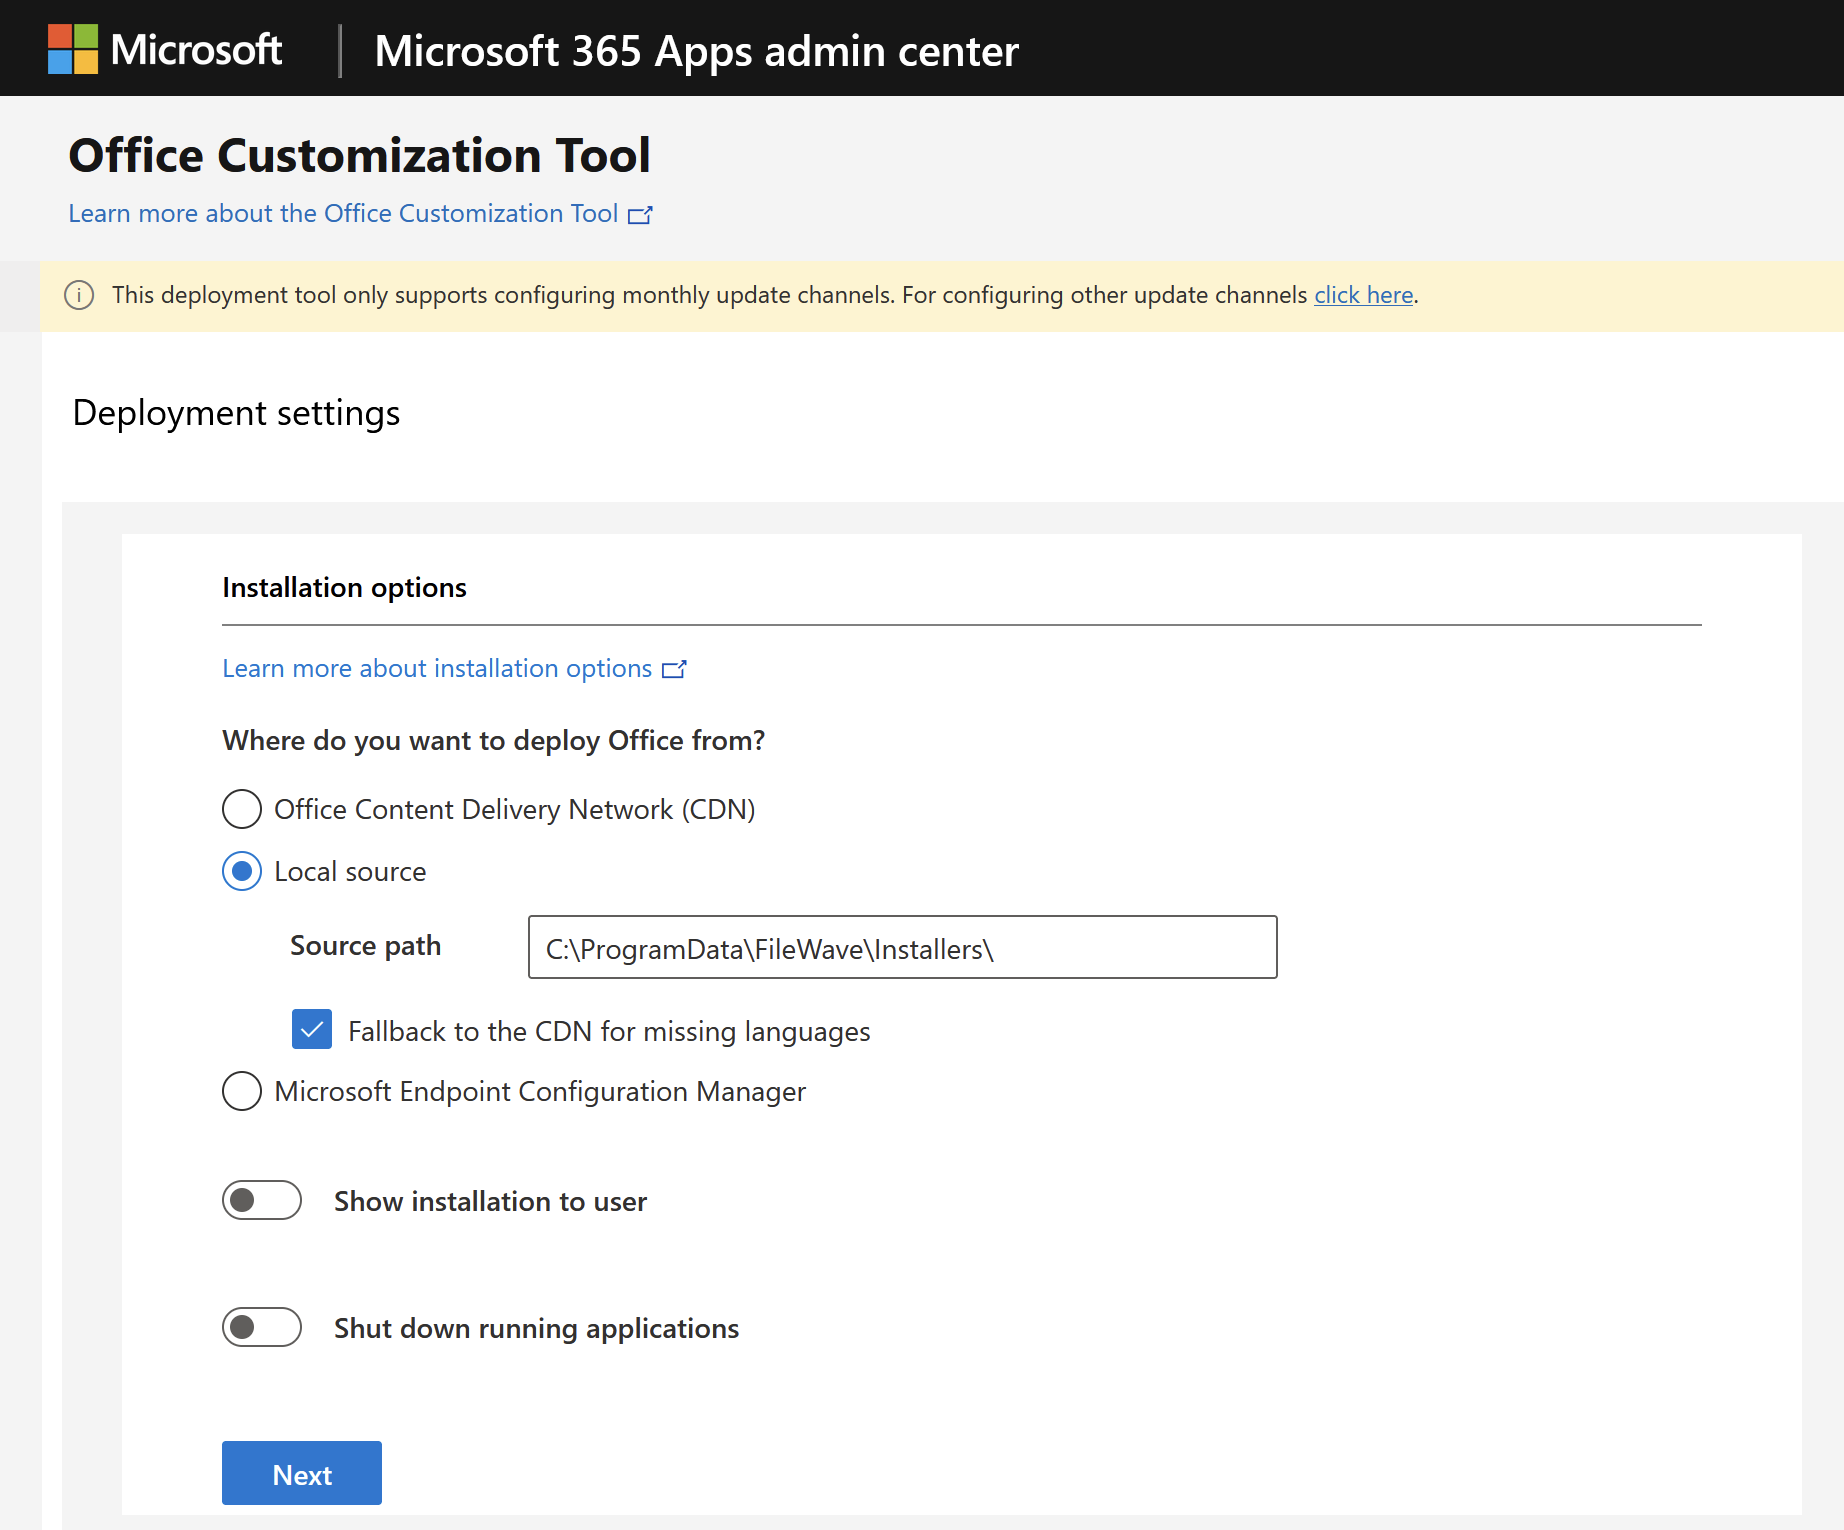1844x1530 pixels.
Task: Click the Source path input field
Action: (903, 947)
